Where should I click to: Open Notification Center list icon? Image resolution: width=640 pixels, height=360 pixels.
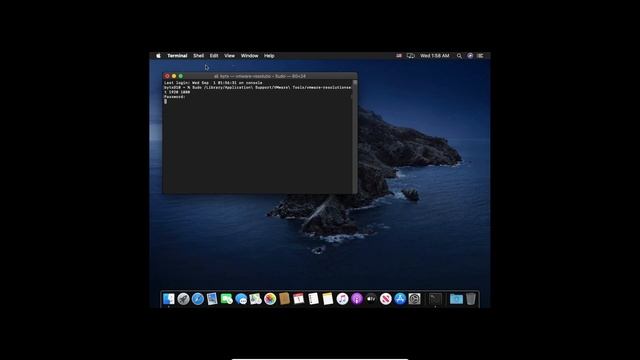click(x=480, y=56)
